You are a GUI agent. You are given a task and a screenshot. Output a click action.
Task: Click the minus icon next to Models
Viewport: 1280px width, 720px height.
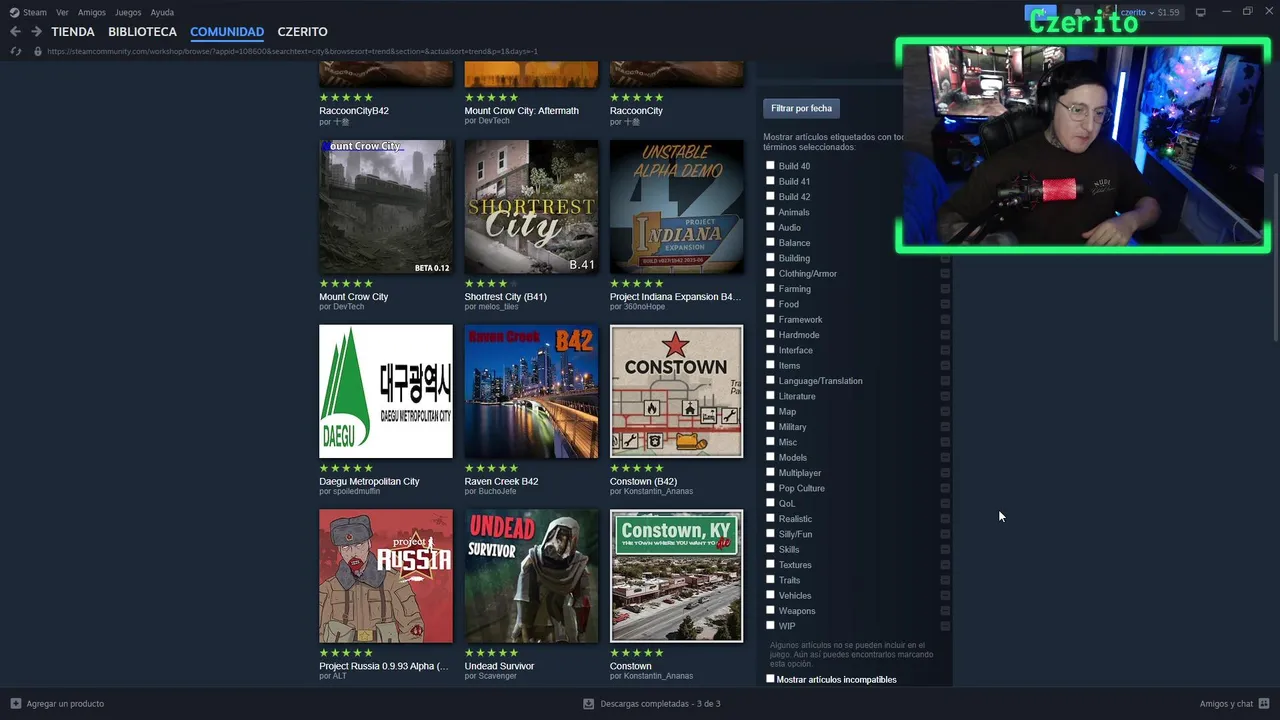tap(945, 458)
